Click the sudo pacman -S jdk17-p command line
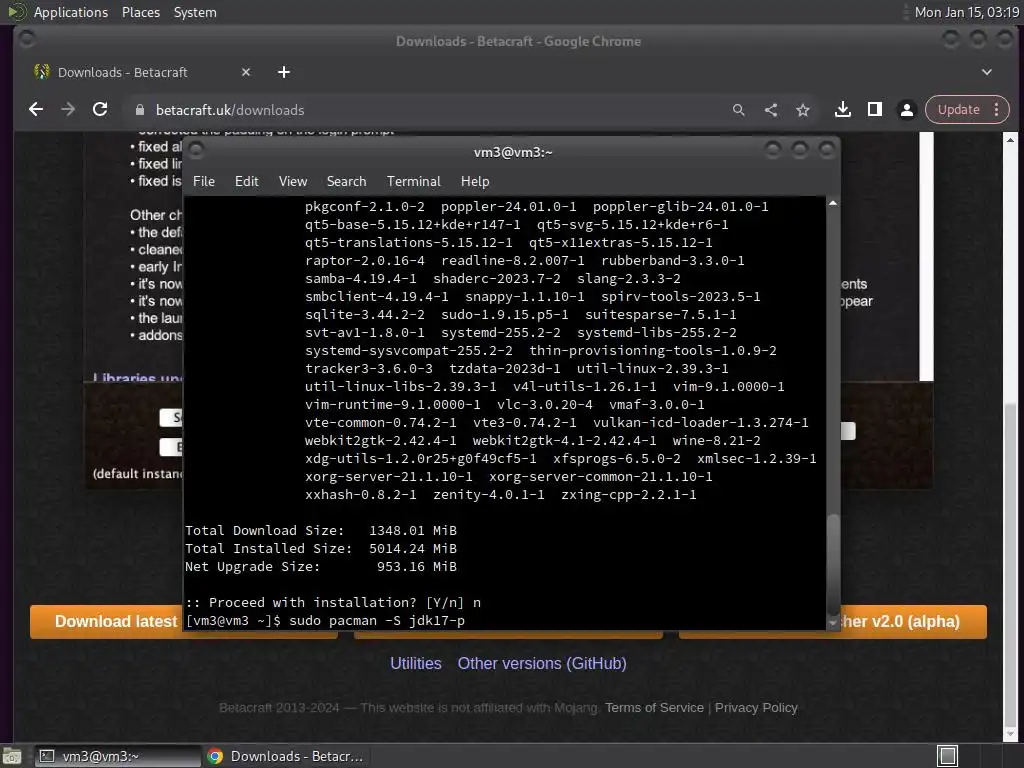Image resolution: width=1024 pixels, height=768 pixels. click(x=377, y=620)
